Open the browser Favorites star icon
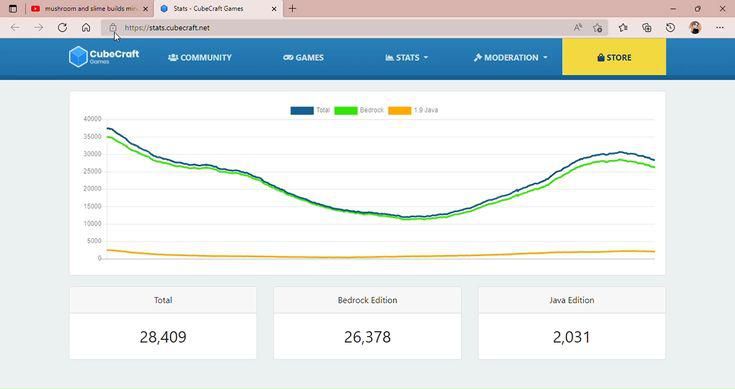The height and width of the screenshot is (389, 735). pos(622,28)
